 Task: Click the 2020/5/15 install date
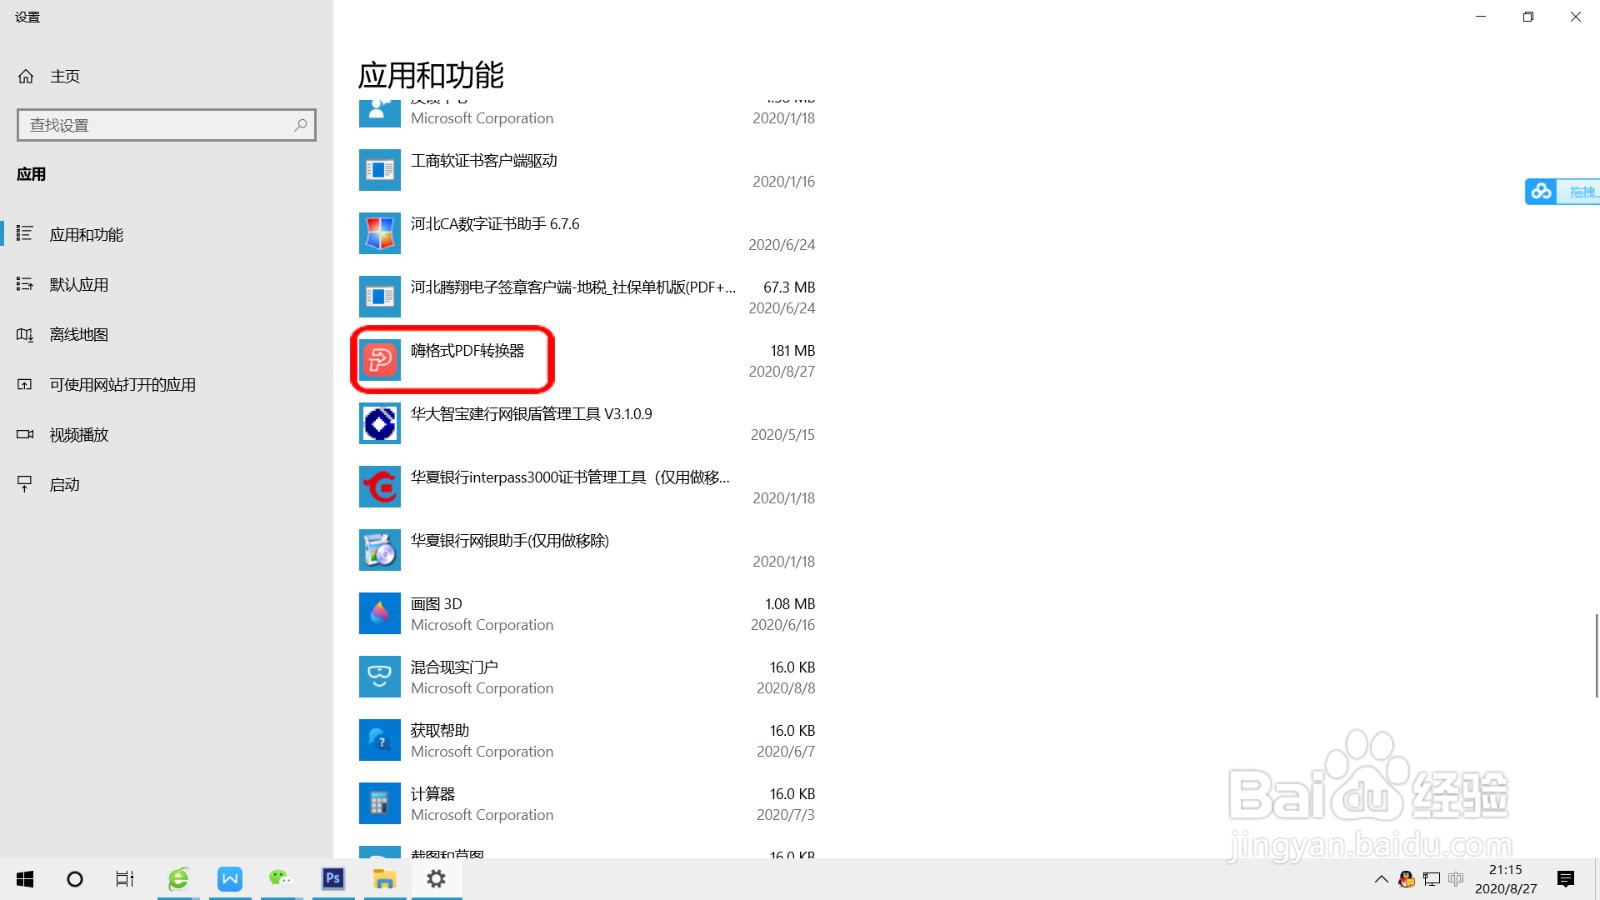coord(783,434)
